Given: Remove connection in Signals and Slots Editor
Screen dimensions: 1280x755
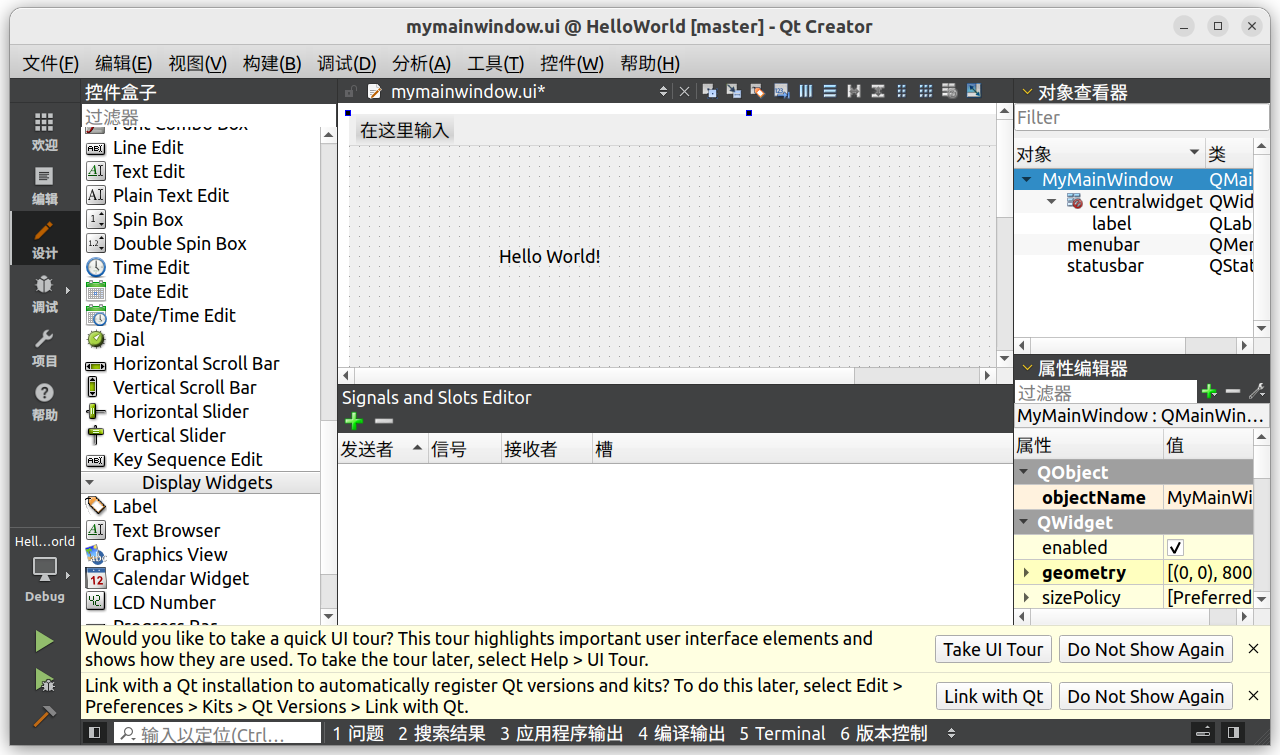Looking at the screenshot, I should pos(383,421).
